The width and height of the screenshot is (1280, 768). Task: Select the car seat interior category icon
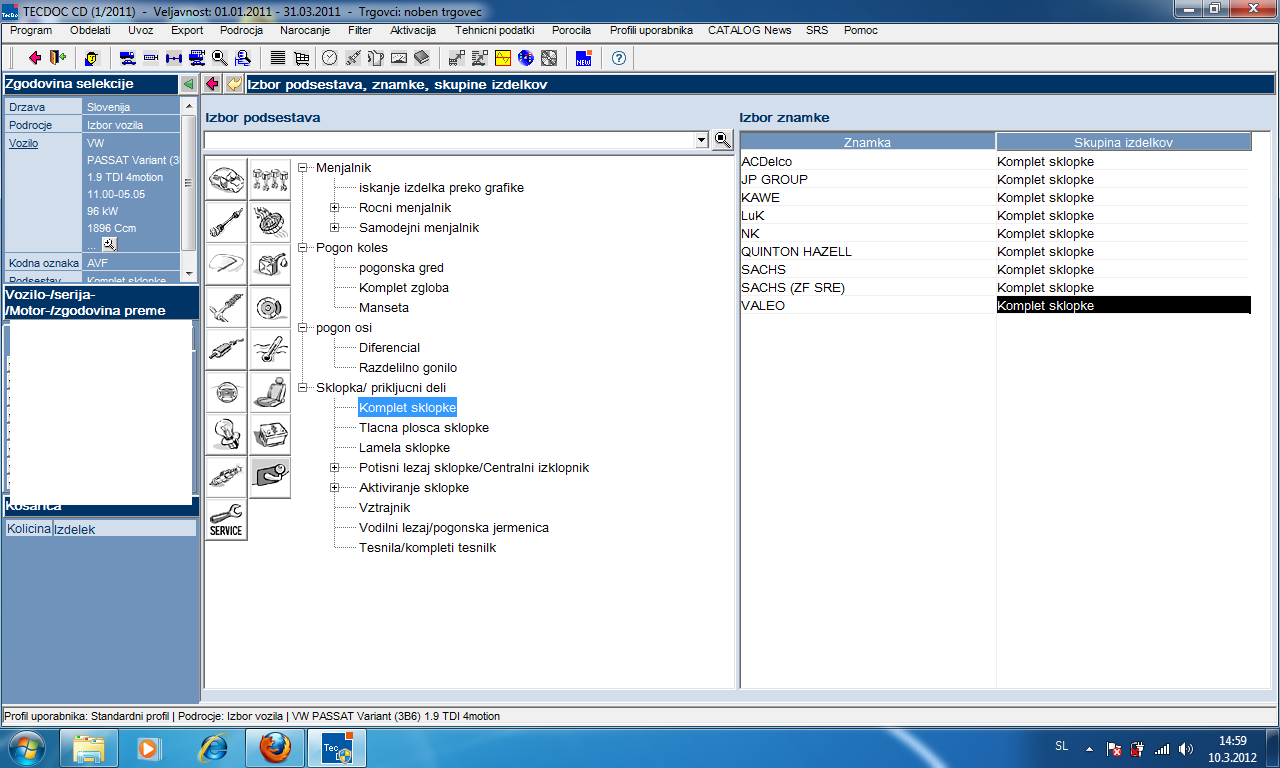click(270, 391)
